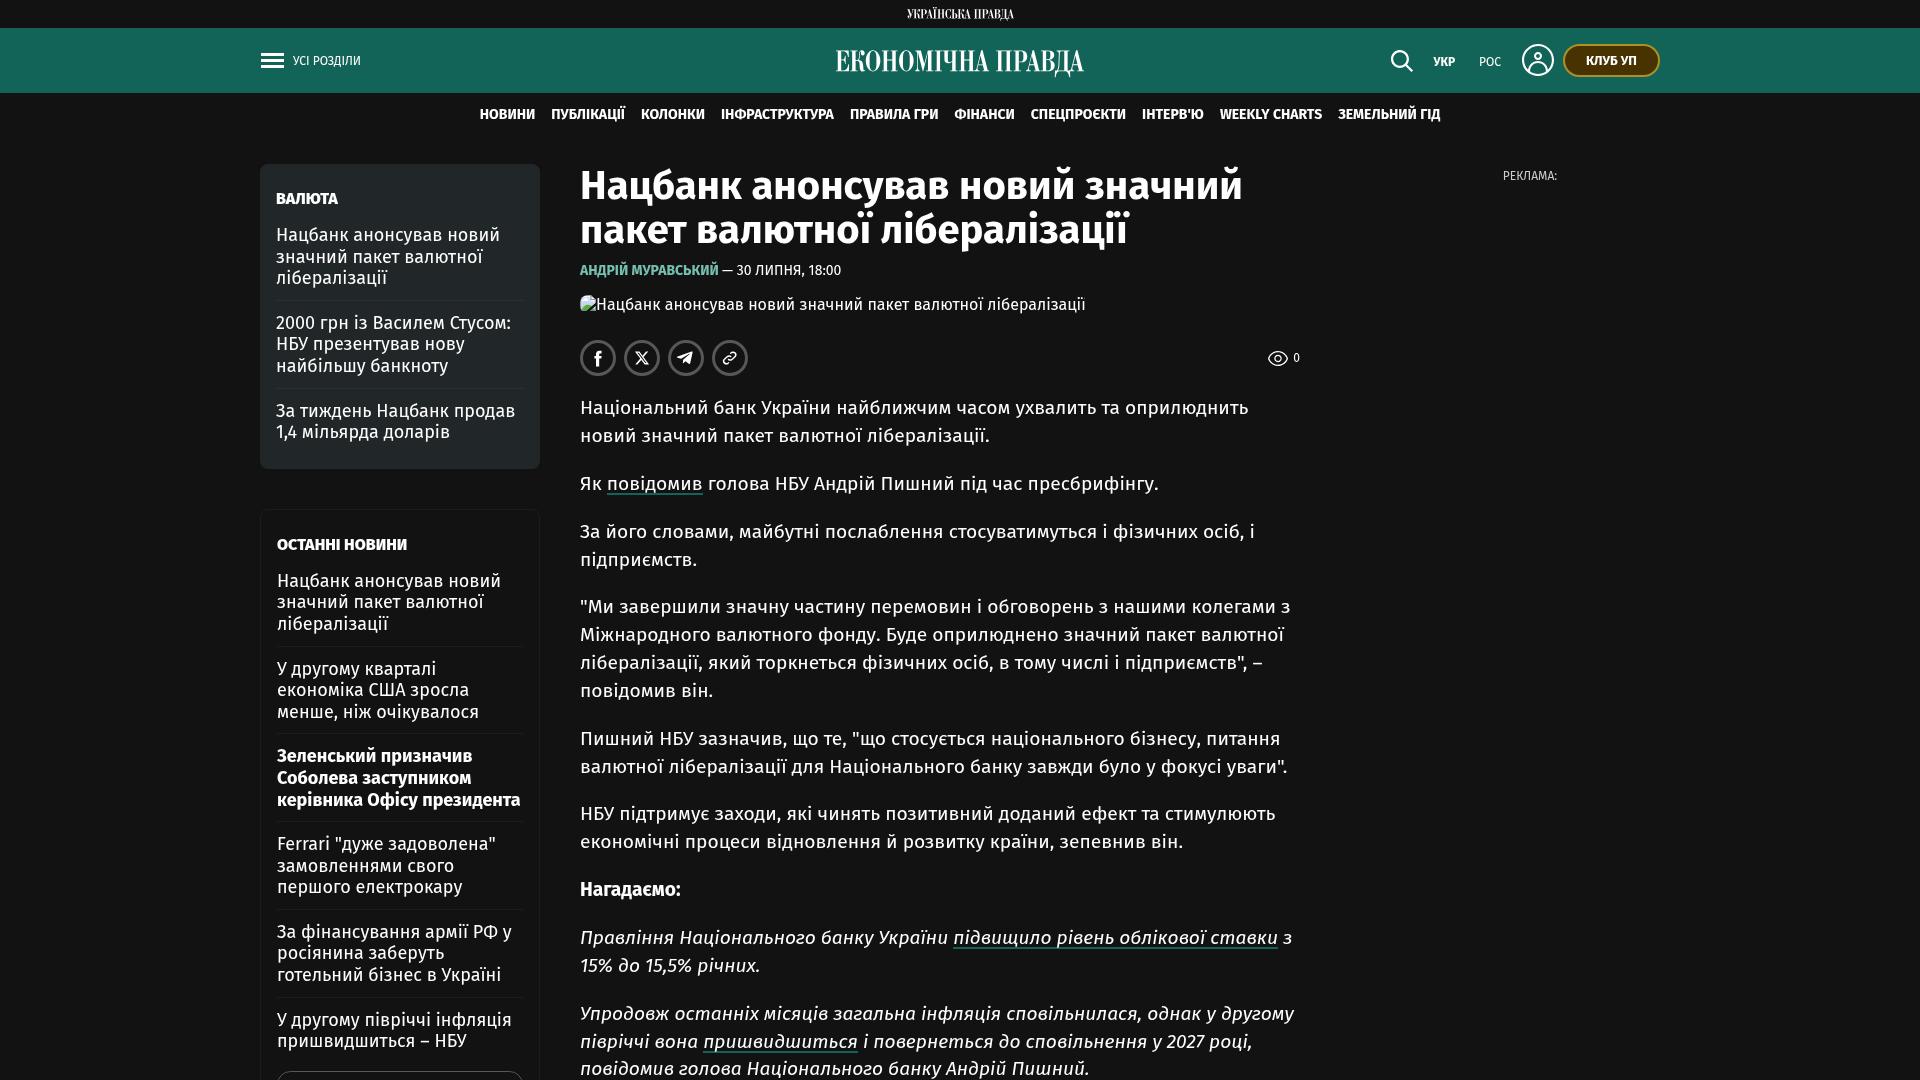This screenshot has width=1920, height=1080.
Task: Click ОСТАННІ НОВИНИ heading
Action: 342,545
